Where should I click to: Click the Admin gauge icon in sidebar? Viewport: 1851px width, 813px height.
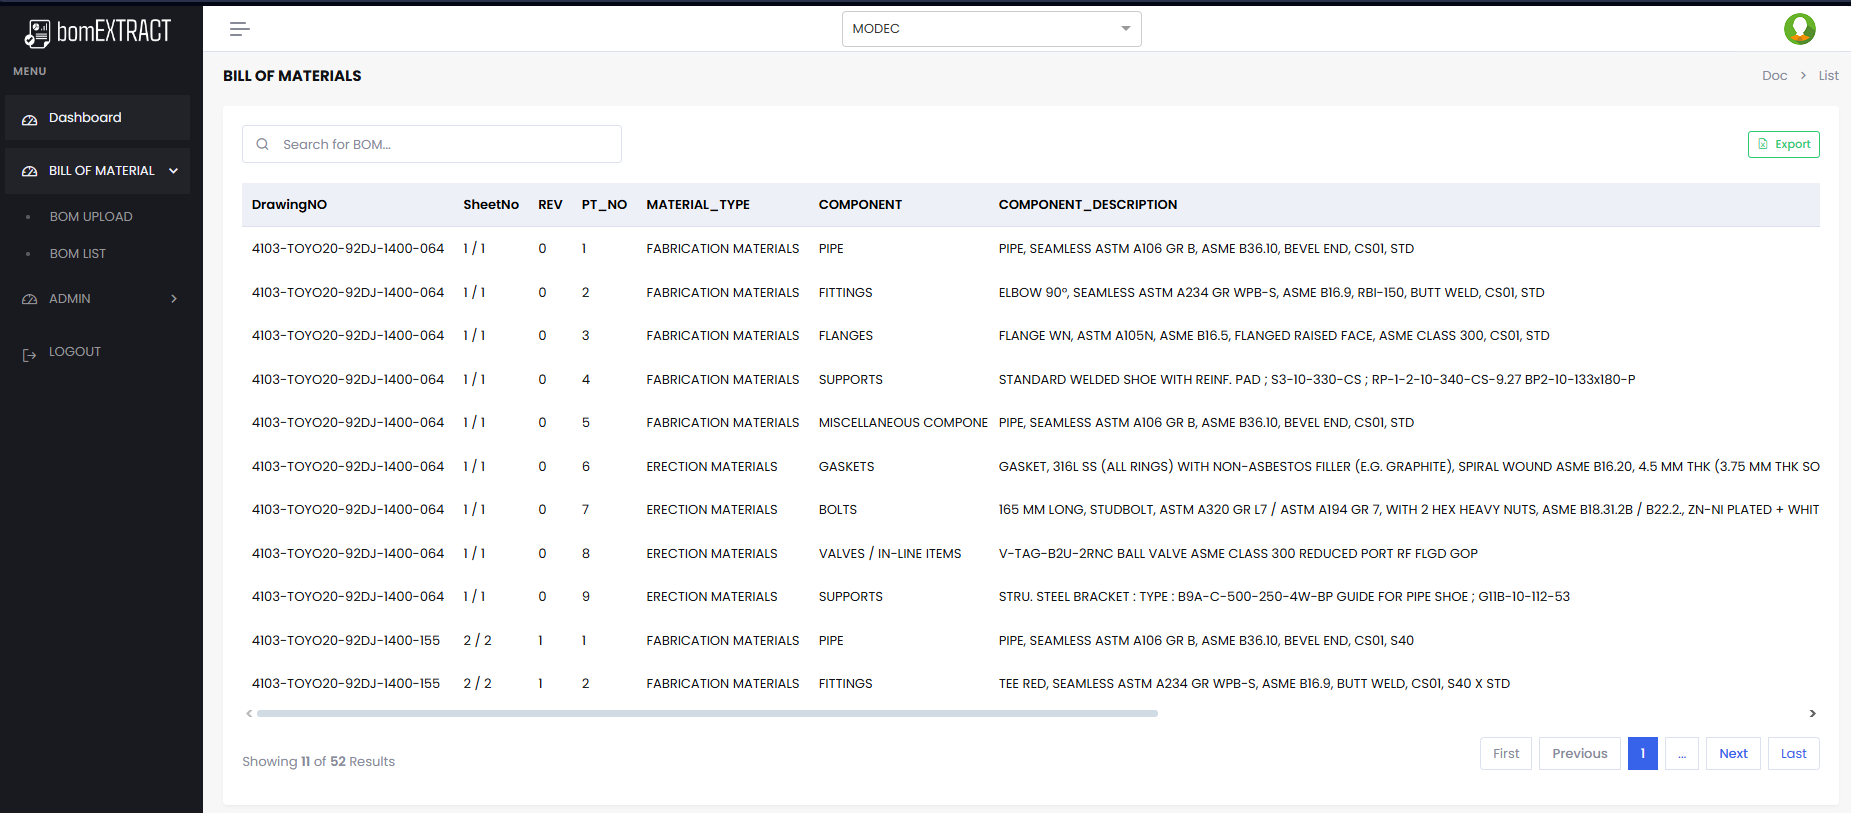(x=29, y=300)
